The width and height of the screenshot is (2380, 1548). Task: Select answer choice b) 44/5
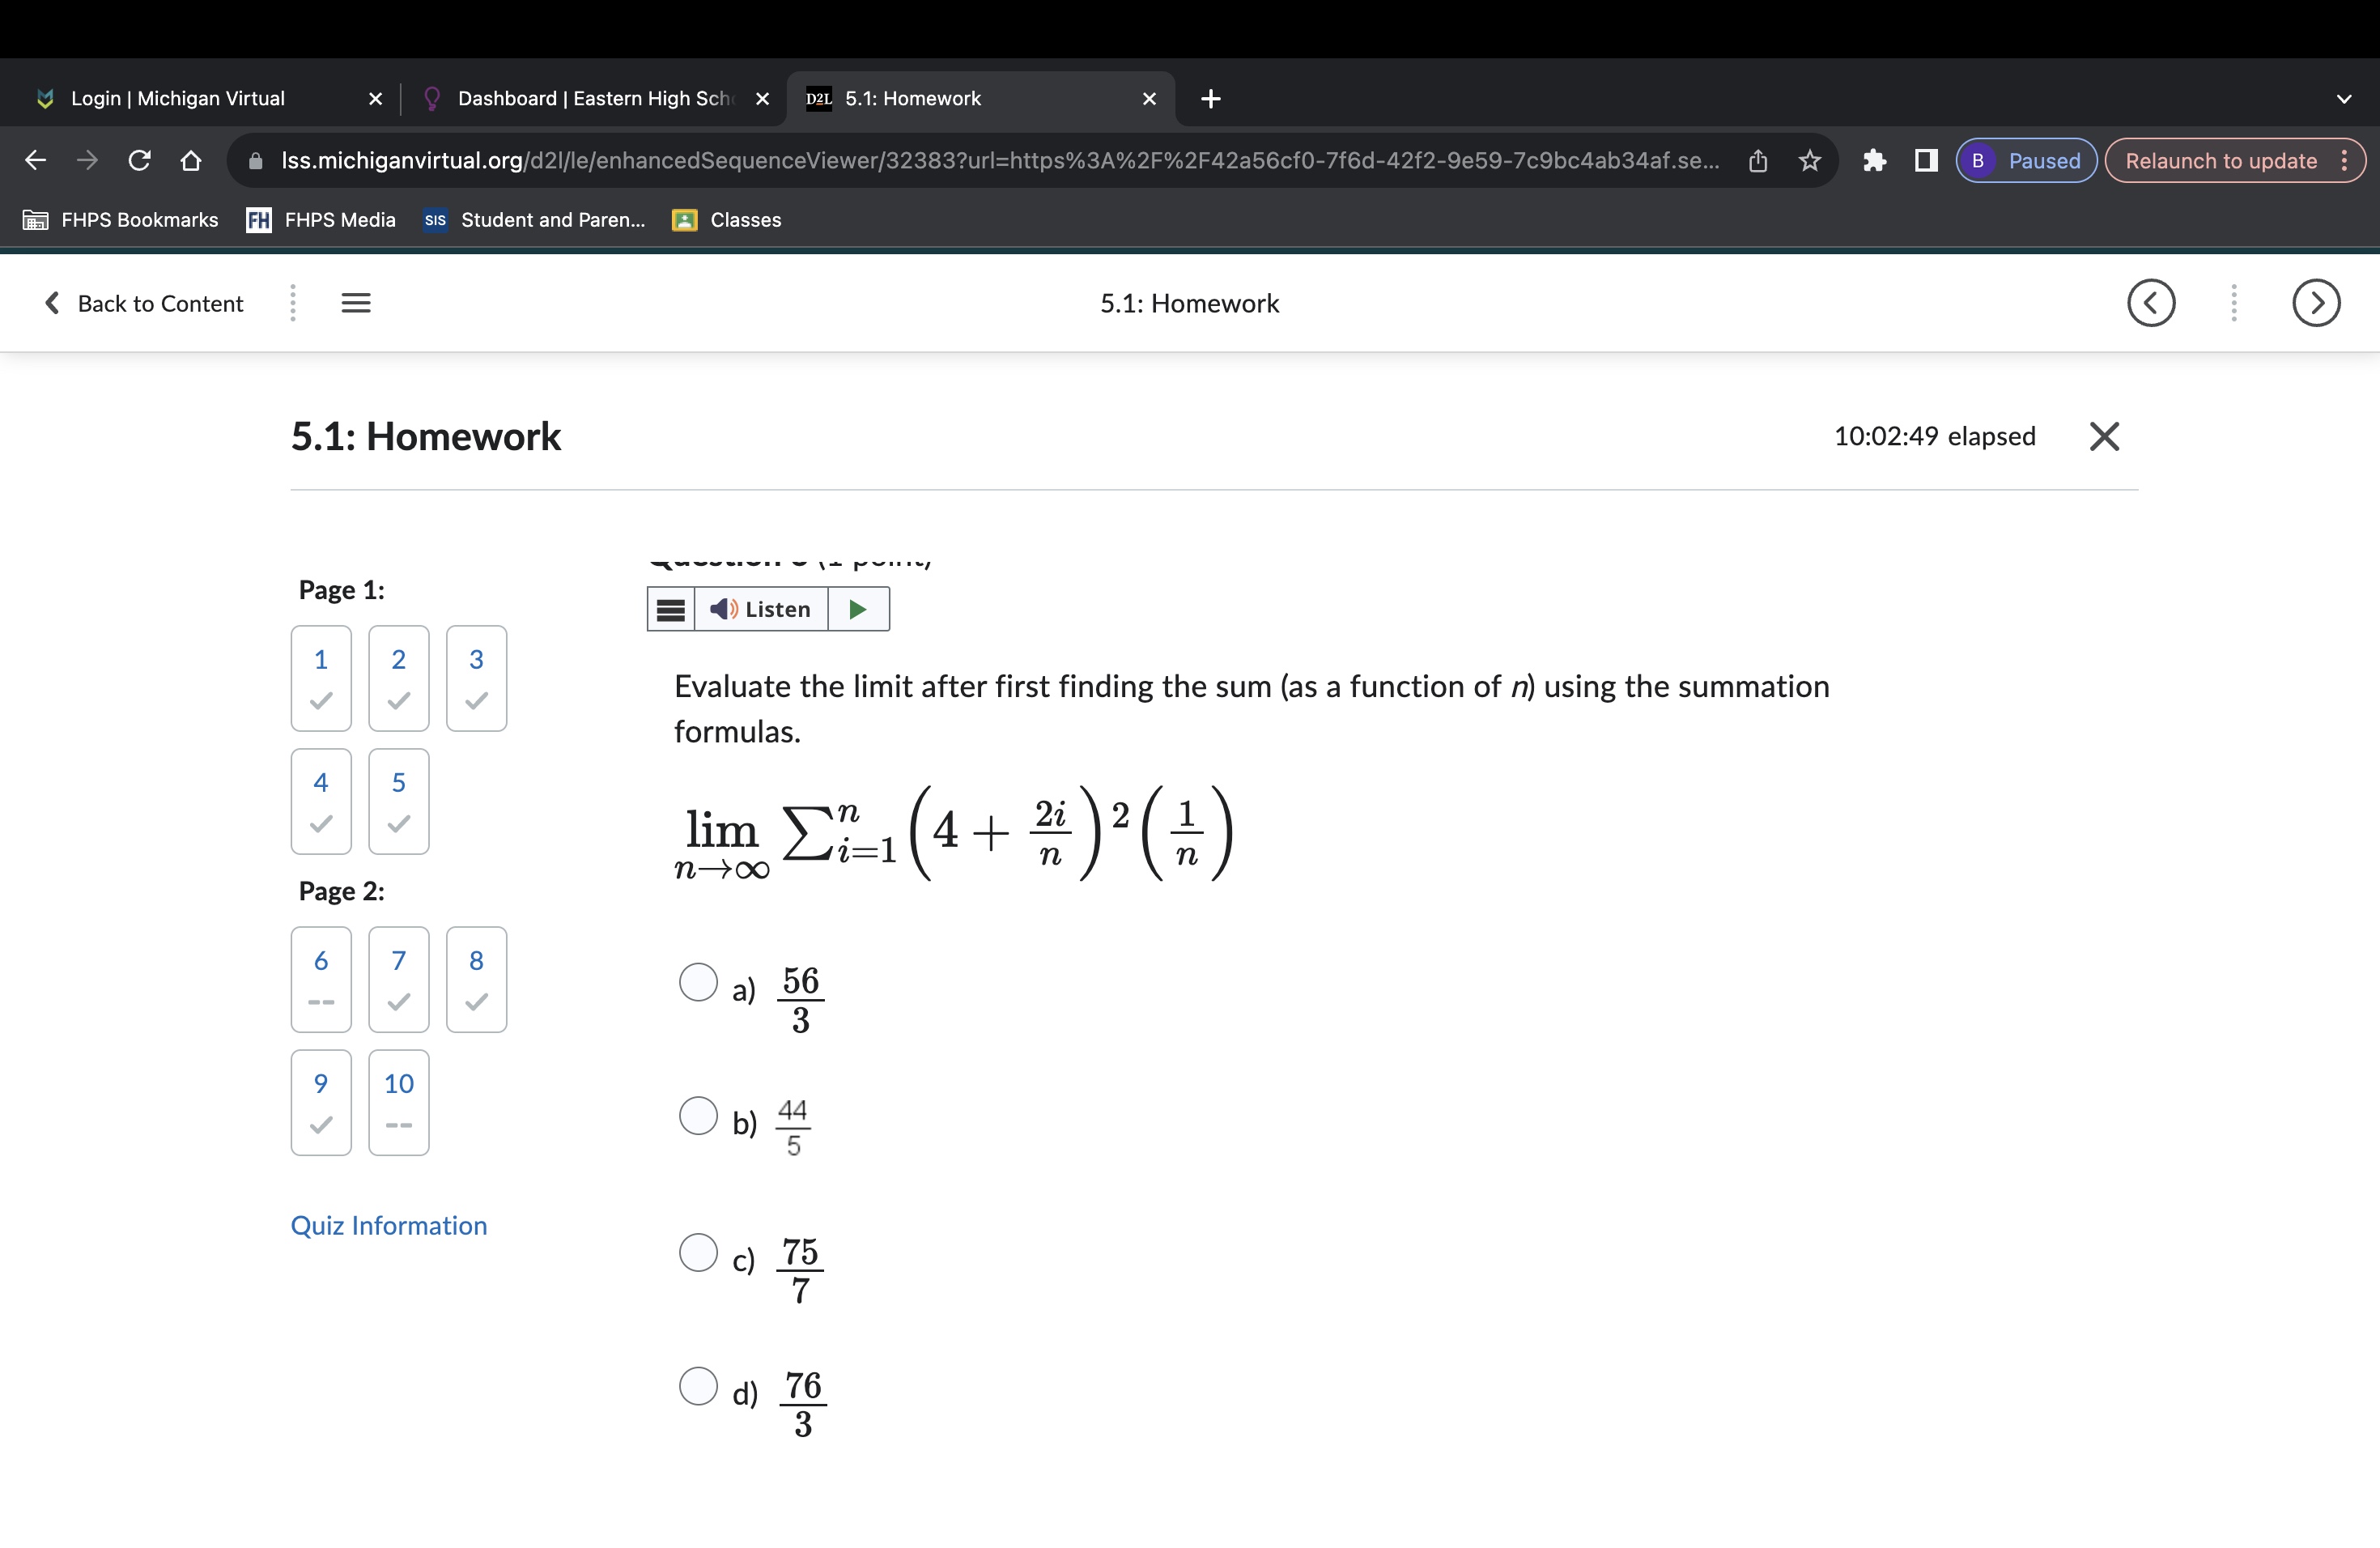(698, 1116)
